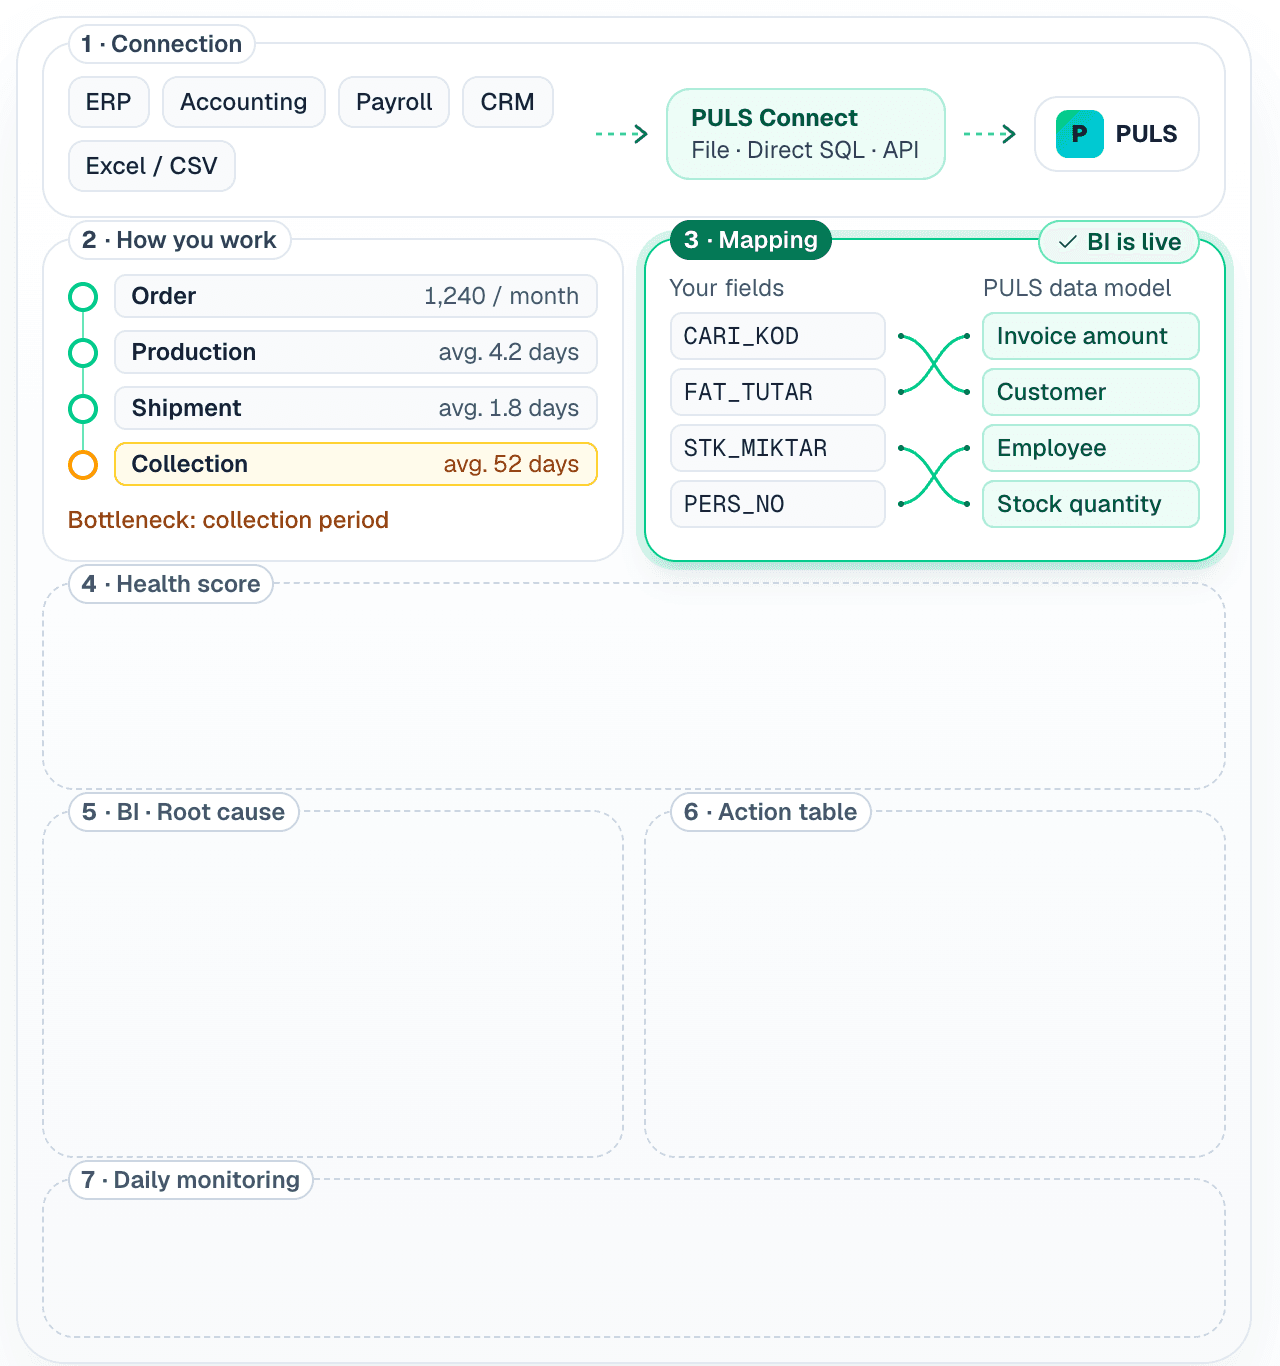This screenshot has height=1366, width=1280.
Task: Click the ERP source chip
Action: click(109, 102)
